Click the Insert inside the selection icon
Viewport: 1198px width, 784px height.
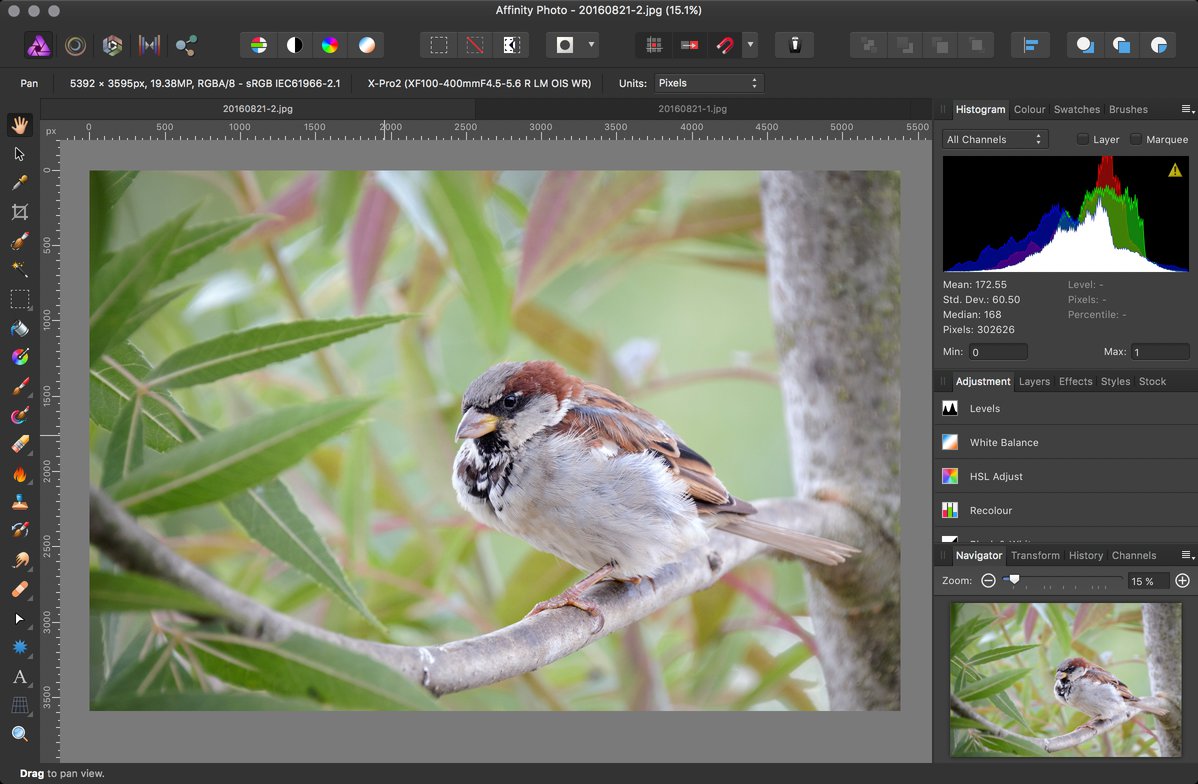pos(1158,46)
